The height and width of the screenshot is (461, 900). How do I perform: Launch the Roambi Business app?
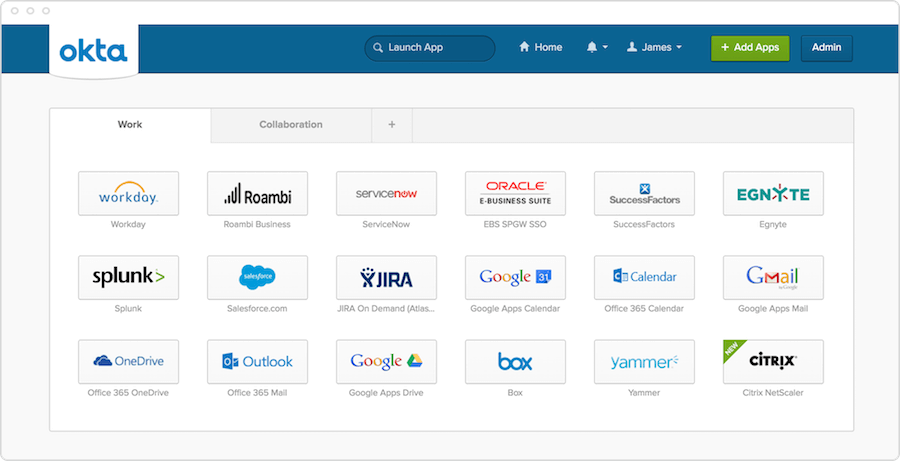point(257,193)
